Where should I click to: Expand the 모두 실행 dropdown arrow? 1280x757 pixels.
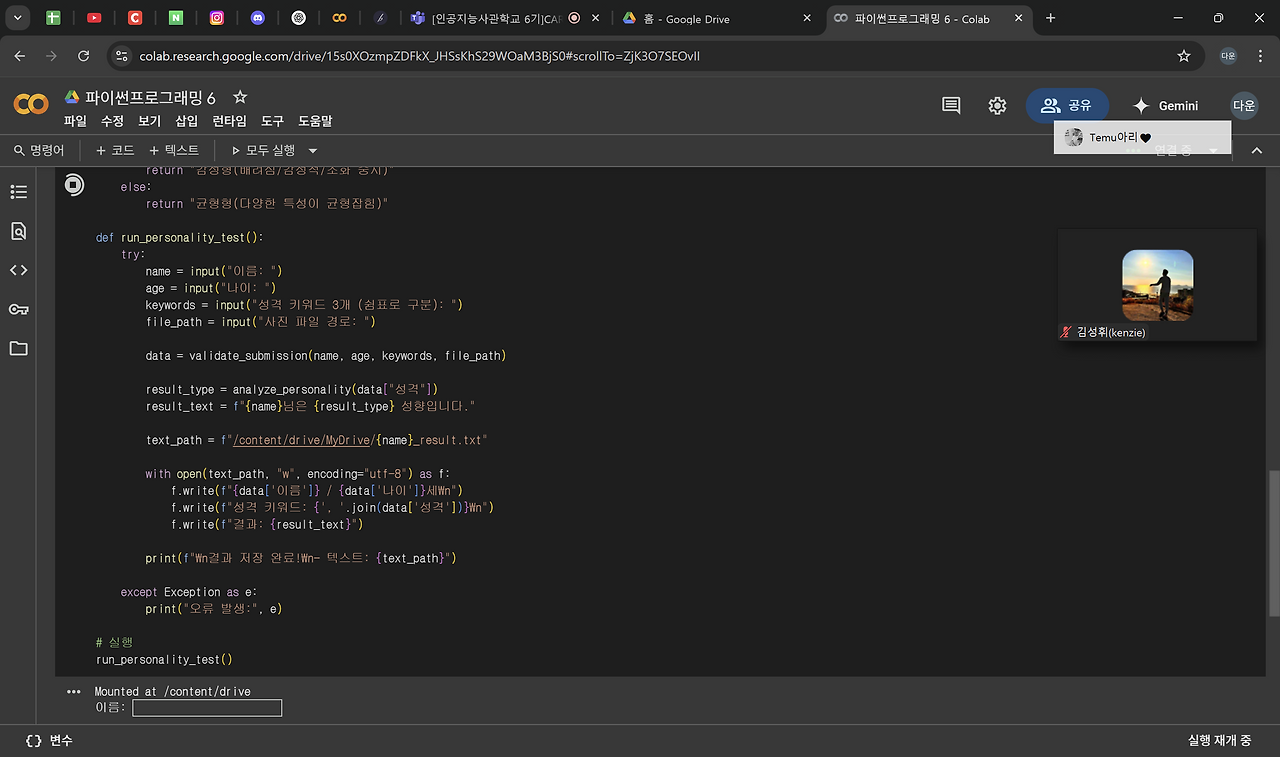click(x=312, y=150)
